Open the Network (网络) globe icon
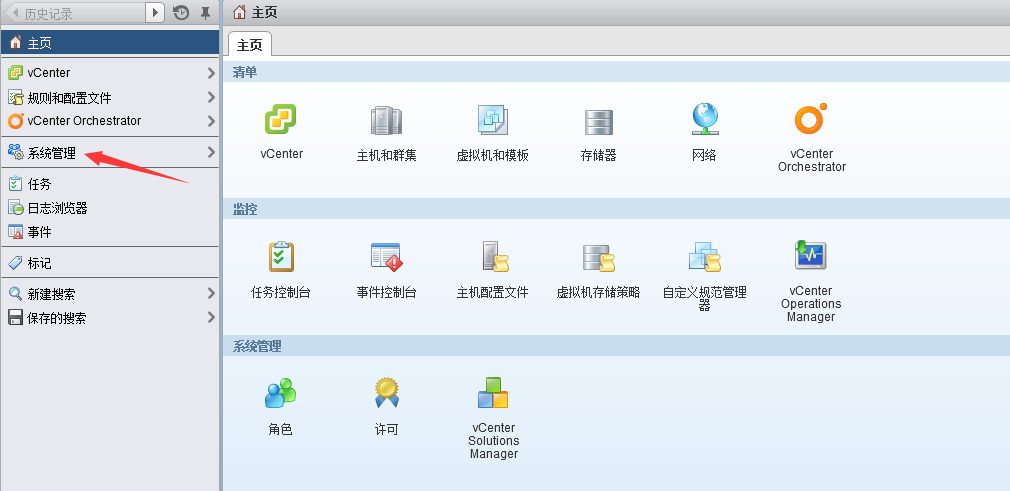 (x=705, y=120)
